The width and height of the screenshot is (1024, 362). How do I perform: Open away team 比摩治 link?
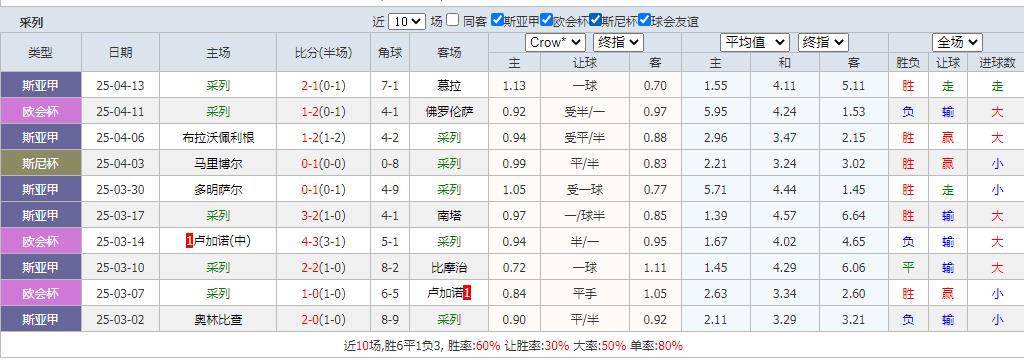[449, 268]
